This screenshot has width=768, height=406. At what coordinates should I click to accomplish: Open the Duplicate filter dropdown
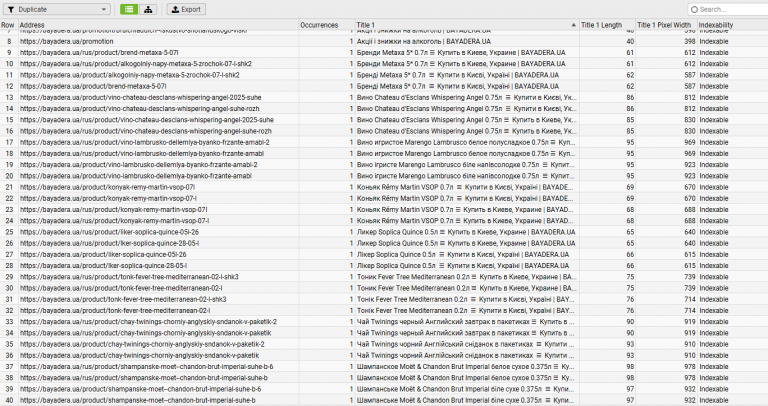pos(57,9)
